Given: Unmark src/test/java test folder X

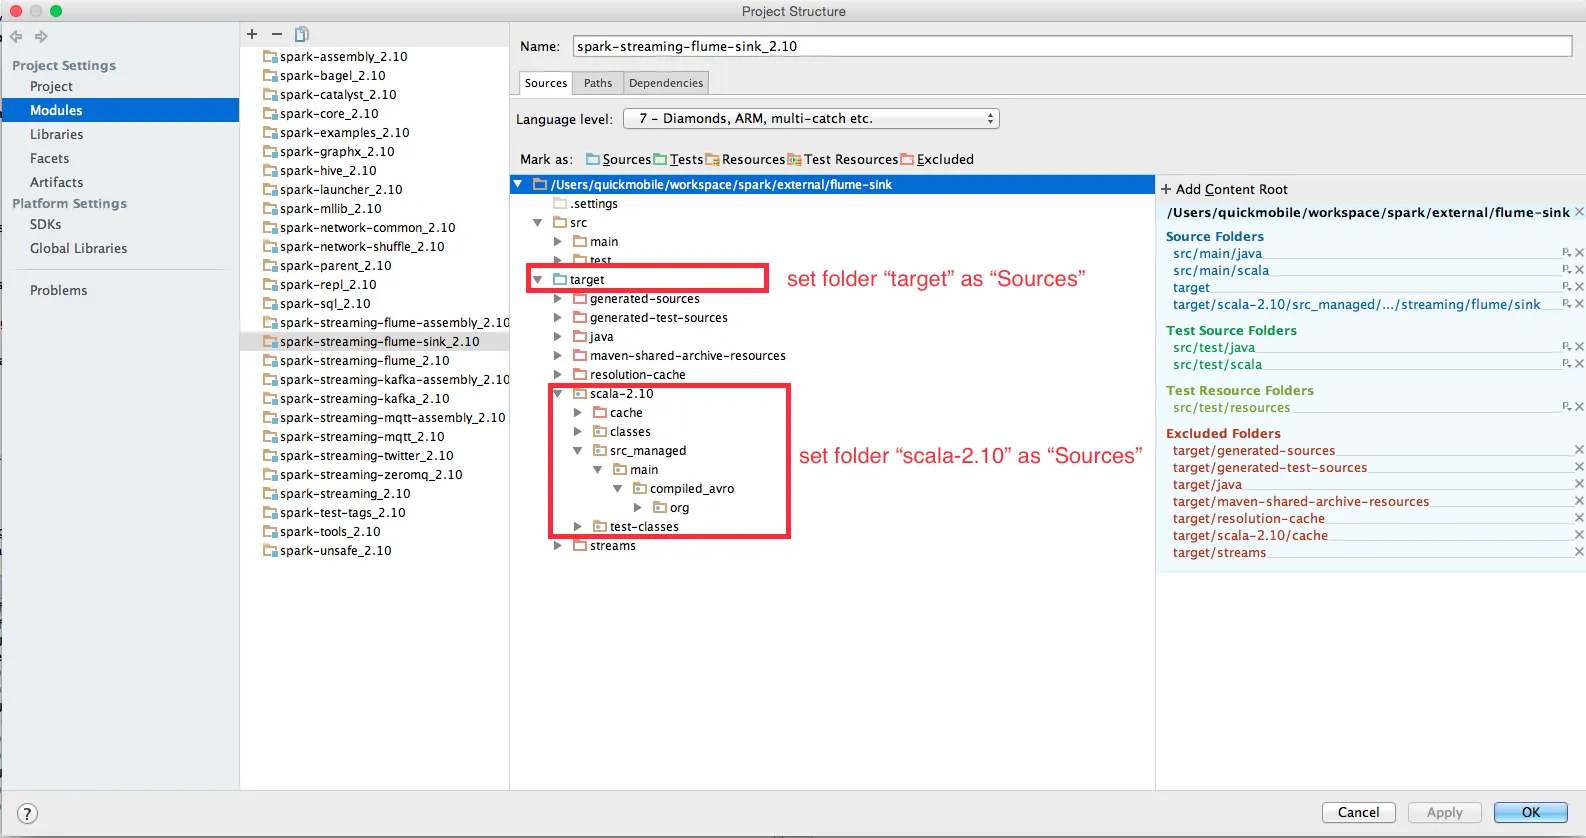Looking at the screenshot, I should click(x=1579, y=347).
